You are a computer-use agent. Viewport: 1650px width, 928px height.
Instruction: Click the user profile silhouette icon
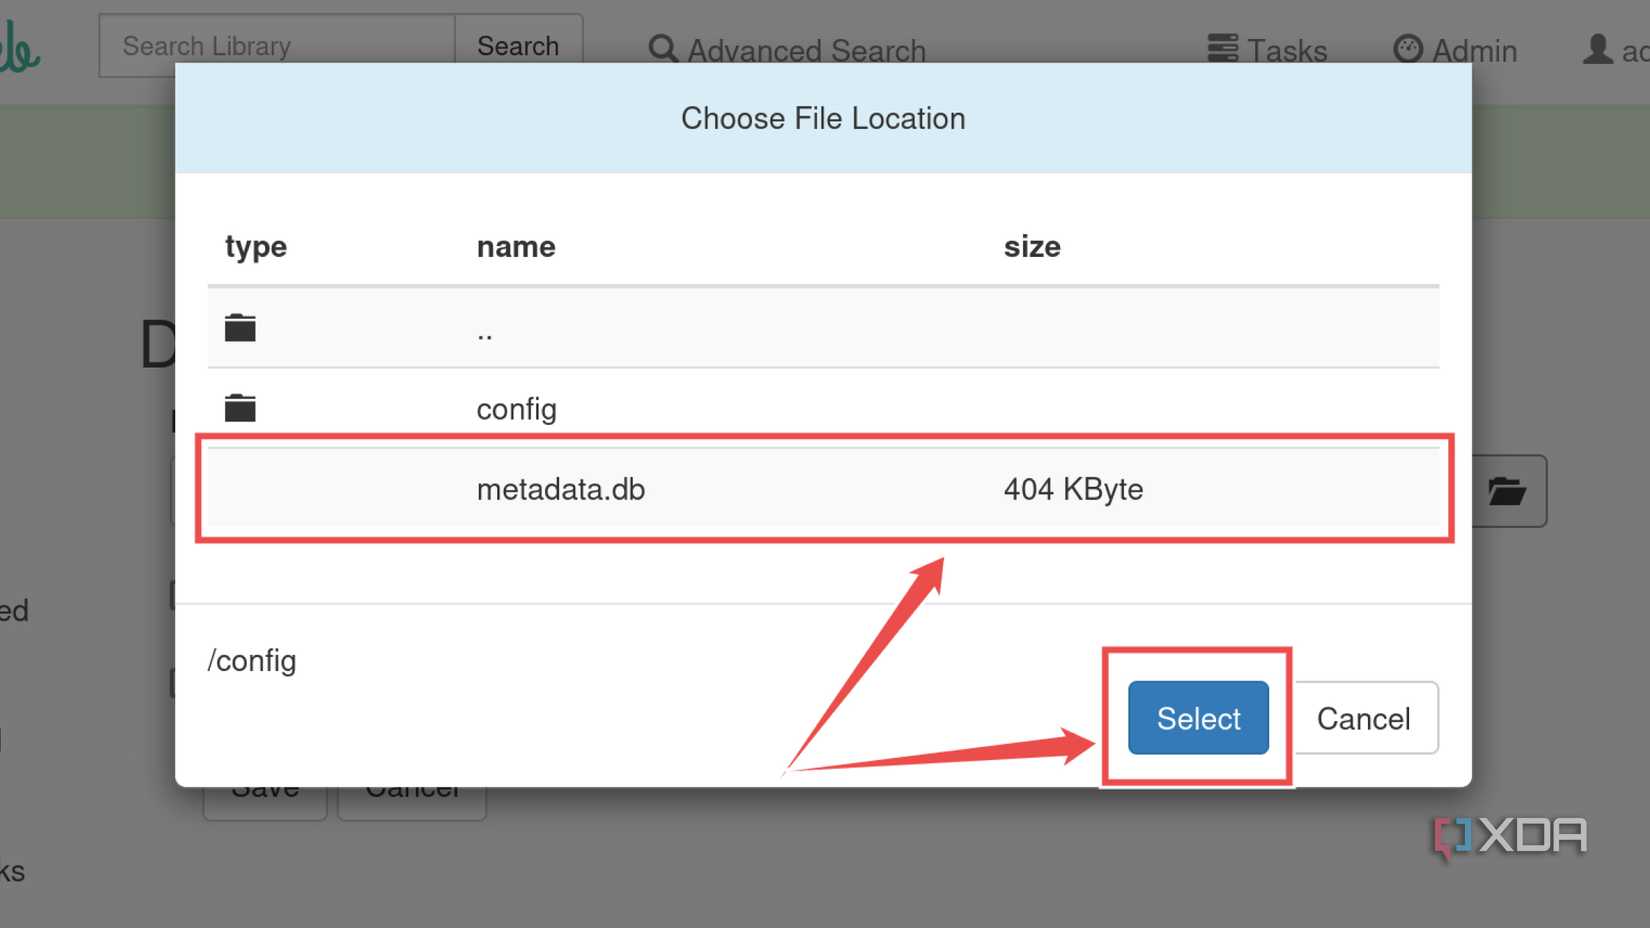coord(1597,48)
